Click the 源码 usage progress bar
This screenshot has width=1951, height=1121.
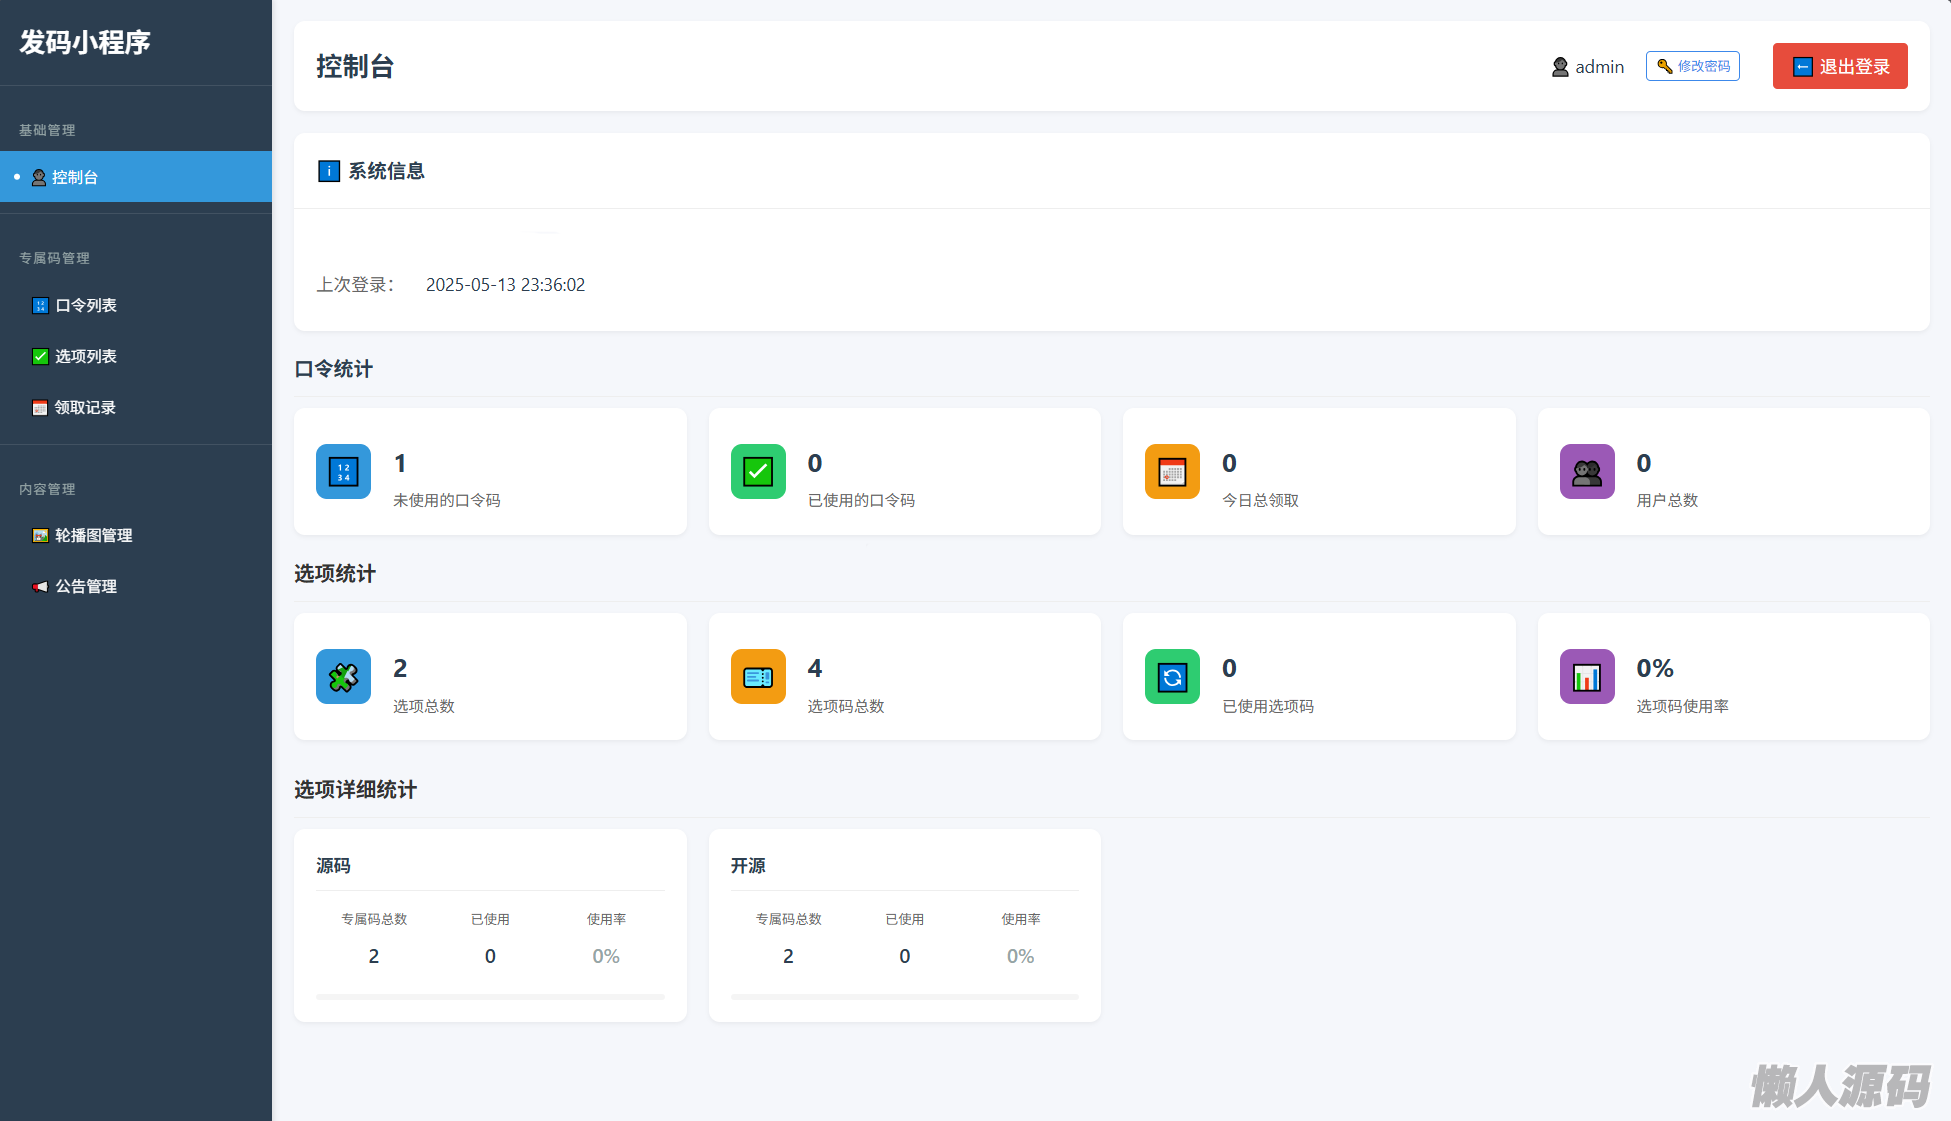[x=490, y=996]
